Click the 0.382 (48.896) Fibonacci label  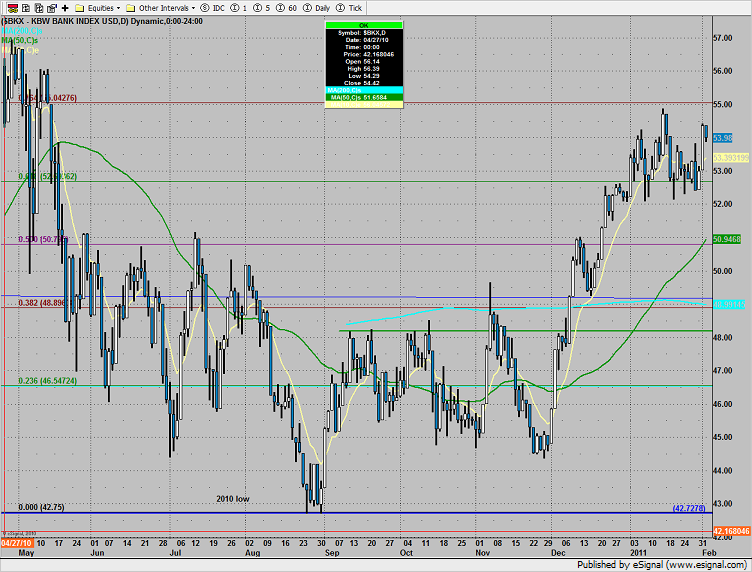pos(42,303)
